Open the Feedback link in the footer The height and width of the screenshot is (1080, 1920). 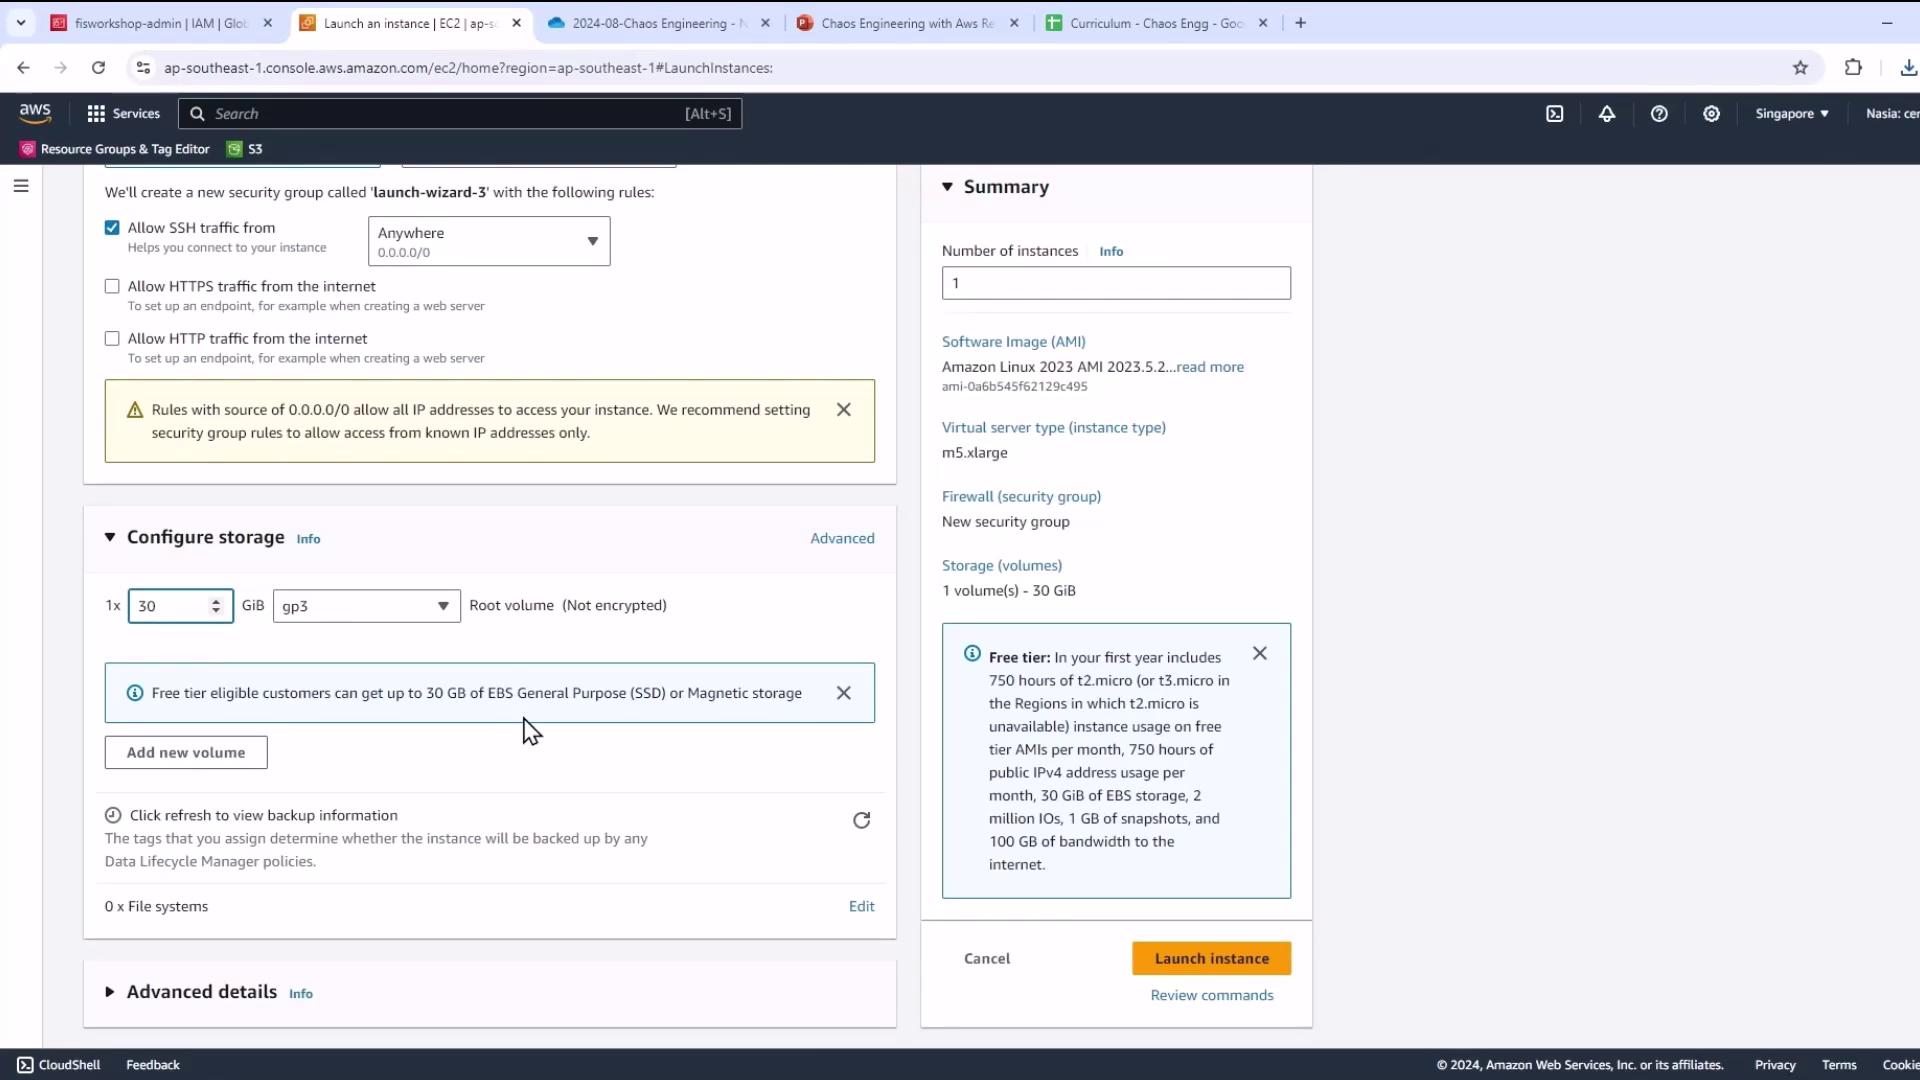tap(153, 1065)
